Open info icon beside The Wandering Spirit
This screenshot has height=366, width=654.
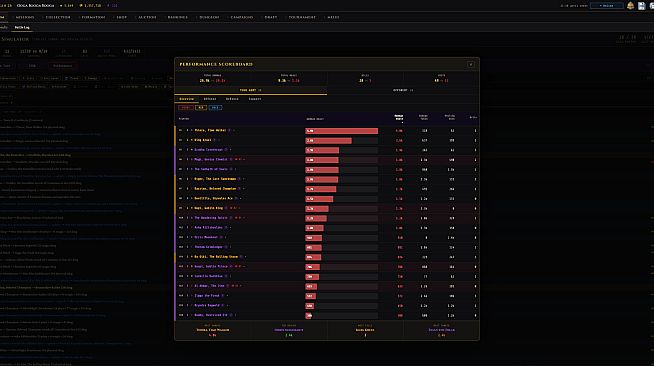(231, 218)
